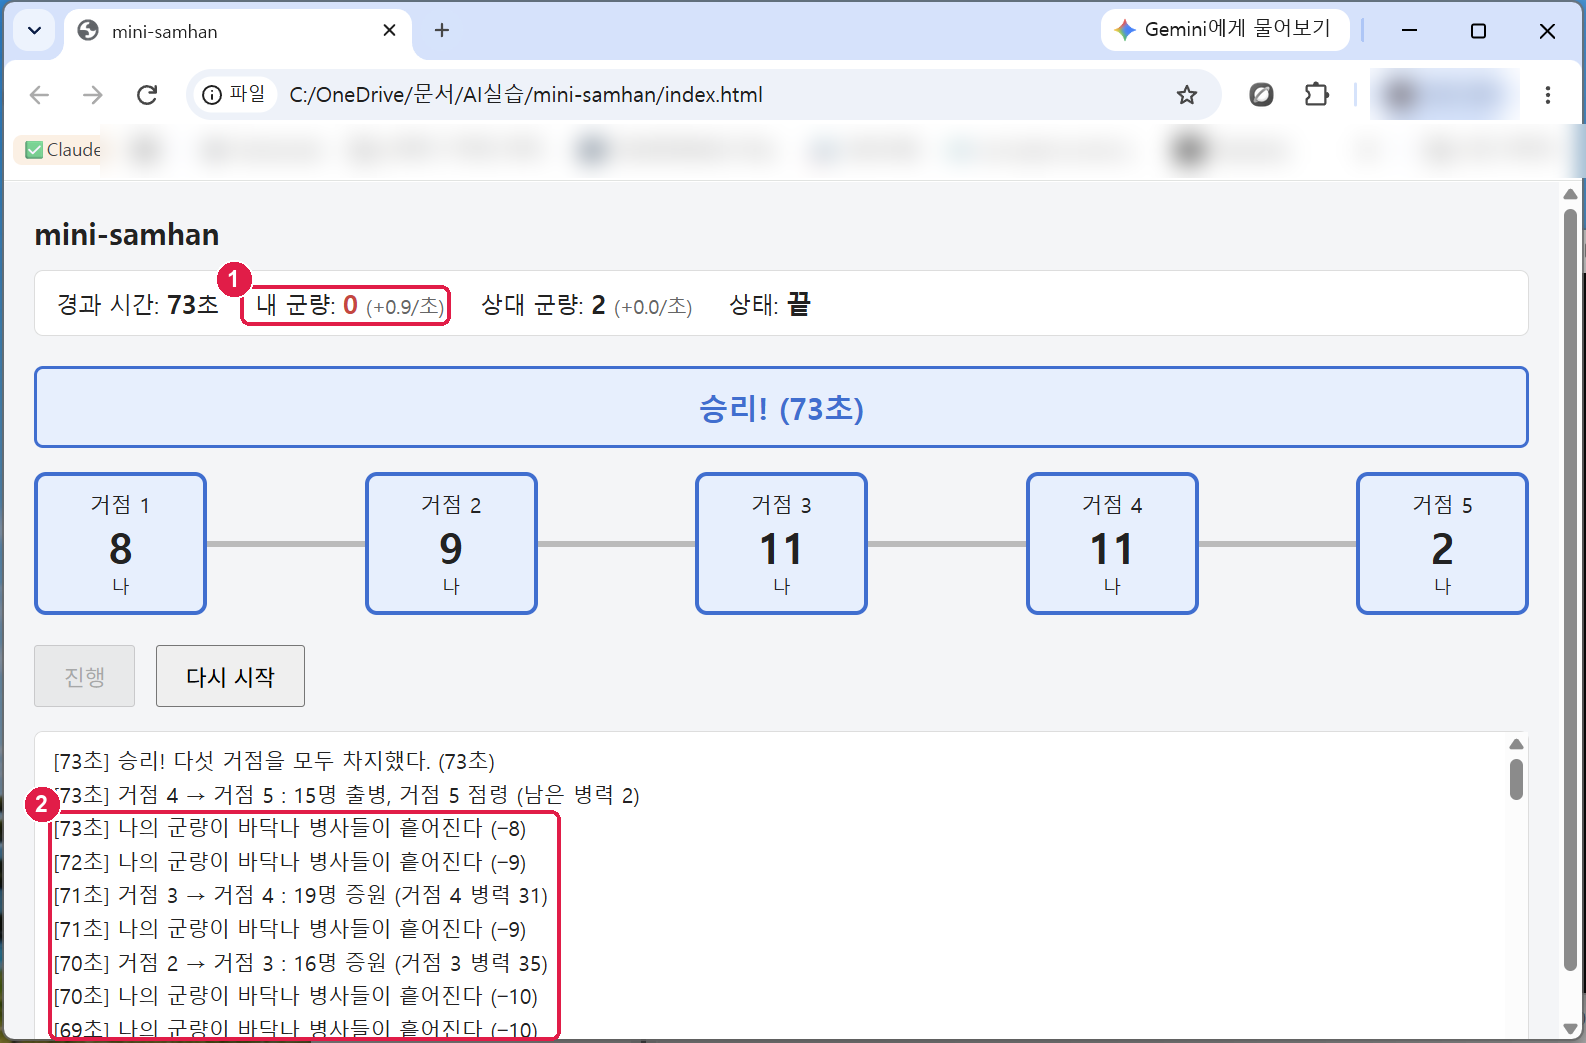Bookmark this page with star icon
The width and height of the screenshot is (1586, 1043).
(x=1187, y=95)
